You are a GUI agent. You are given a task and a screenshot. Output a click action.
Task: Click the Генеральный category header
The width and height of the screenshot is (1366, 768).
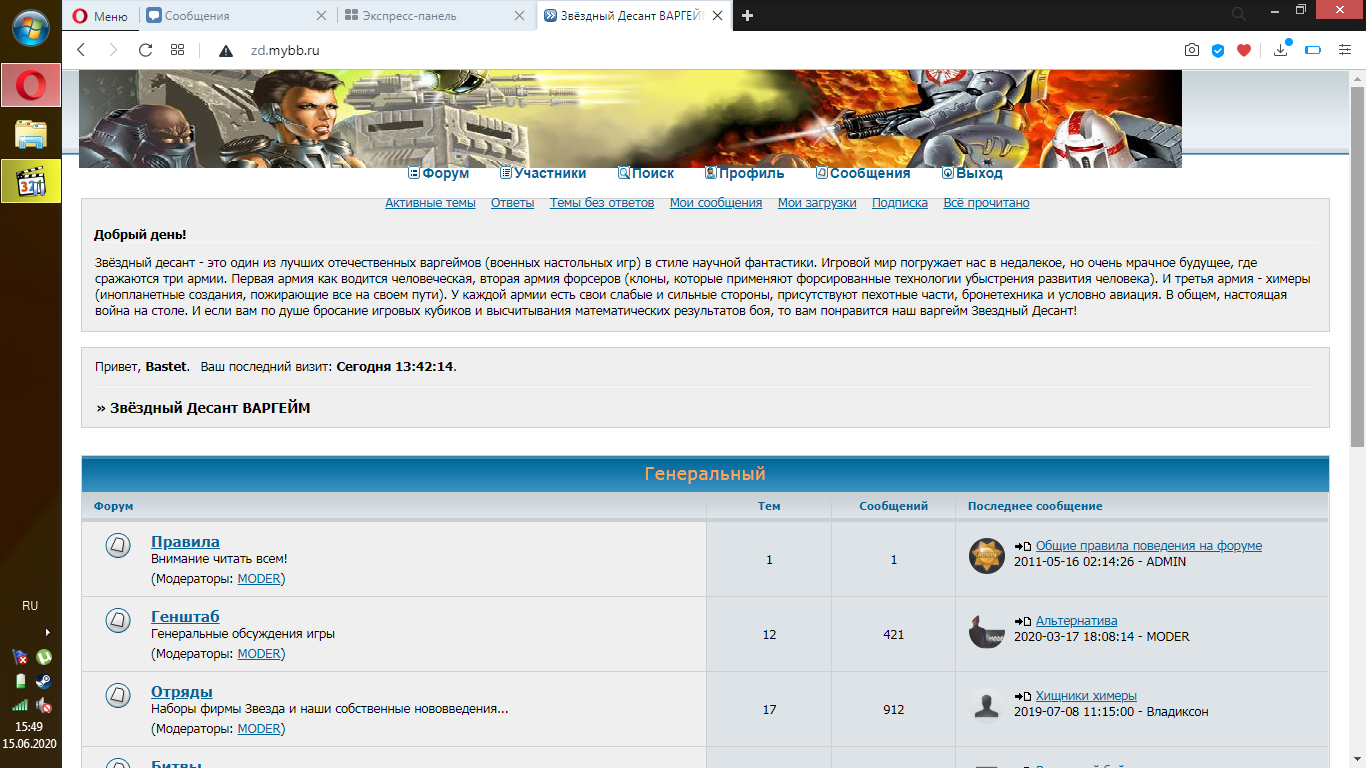click(x=705, y=474)
